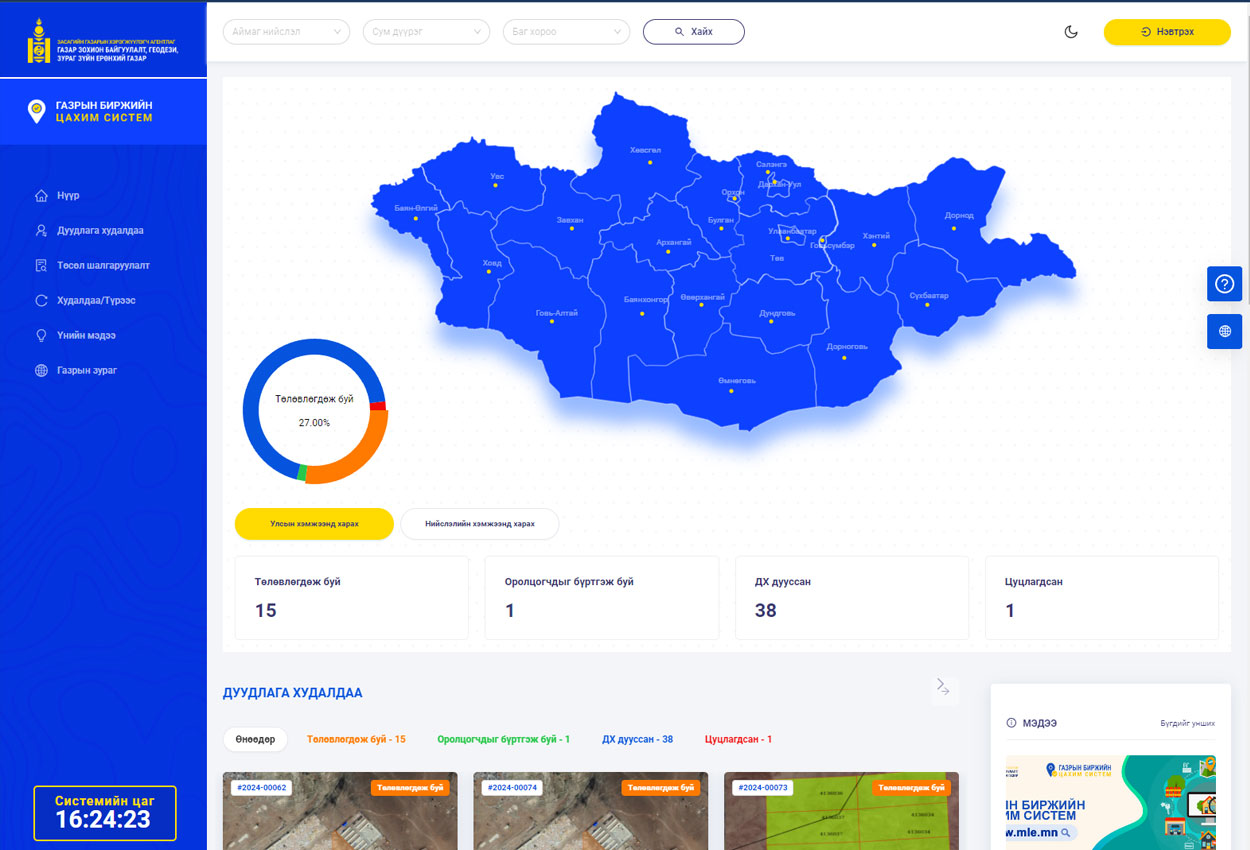Image resolution: width=1250 pixels, height=850 pixels.
Task: Open the Аймаг нийслэл dropdown
Action: tap(286, 32)
